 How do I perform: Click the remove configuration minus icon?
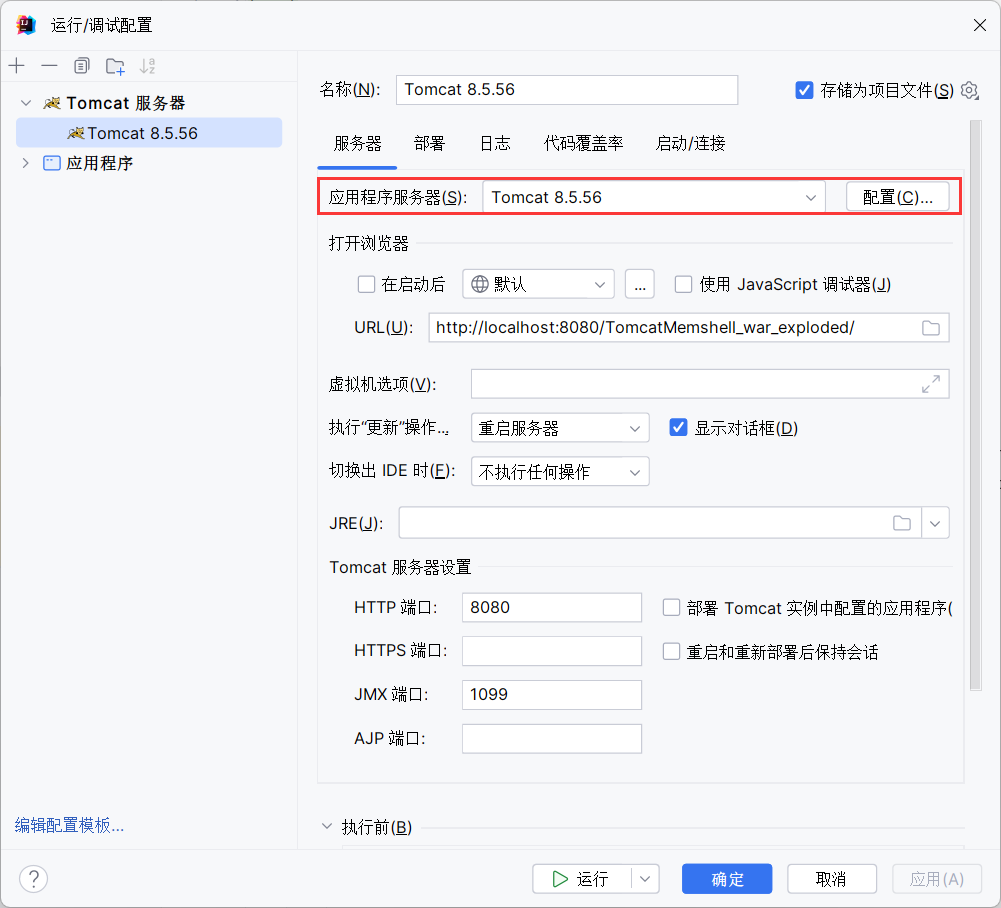49,65
